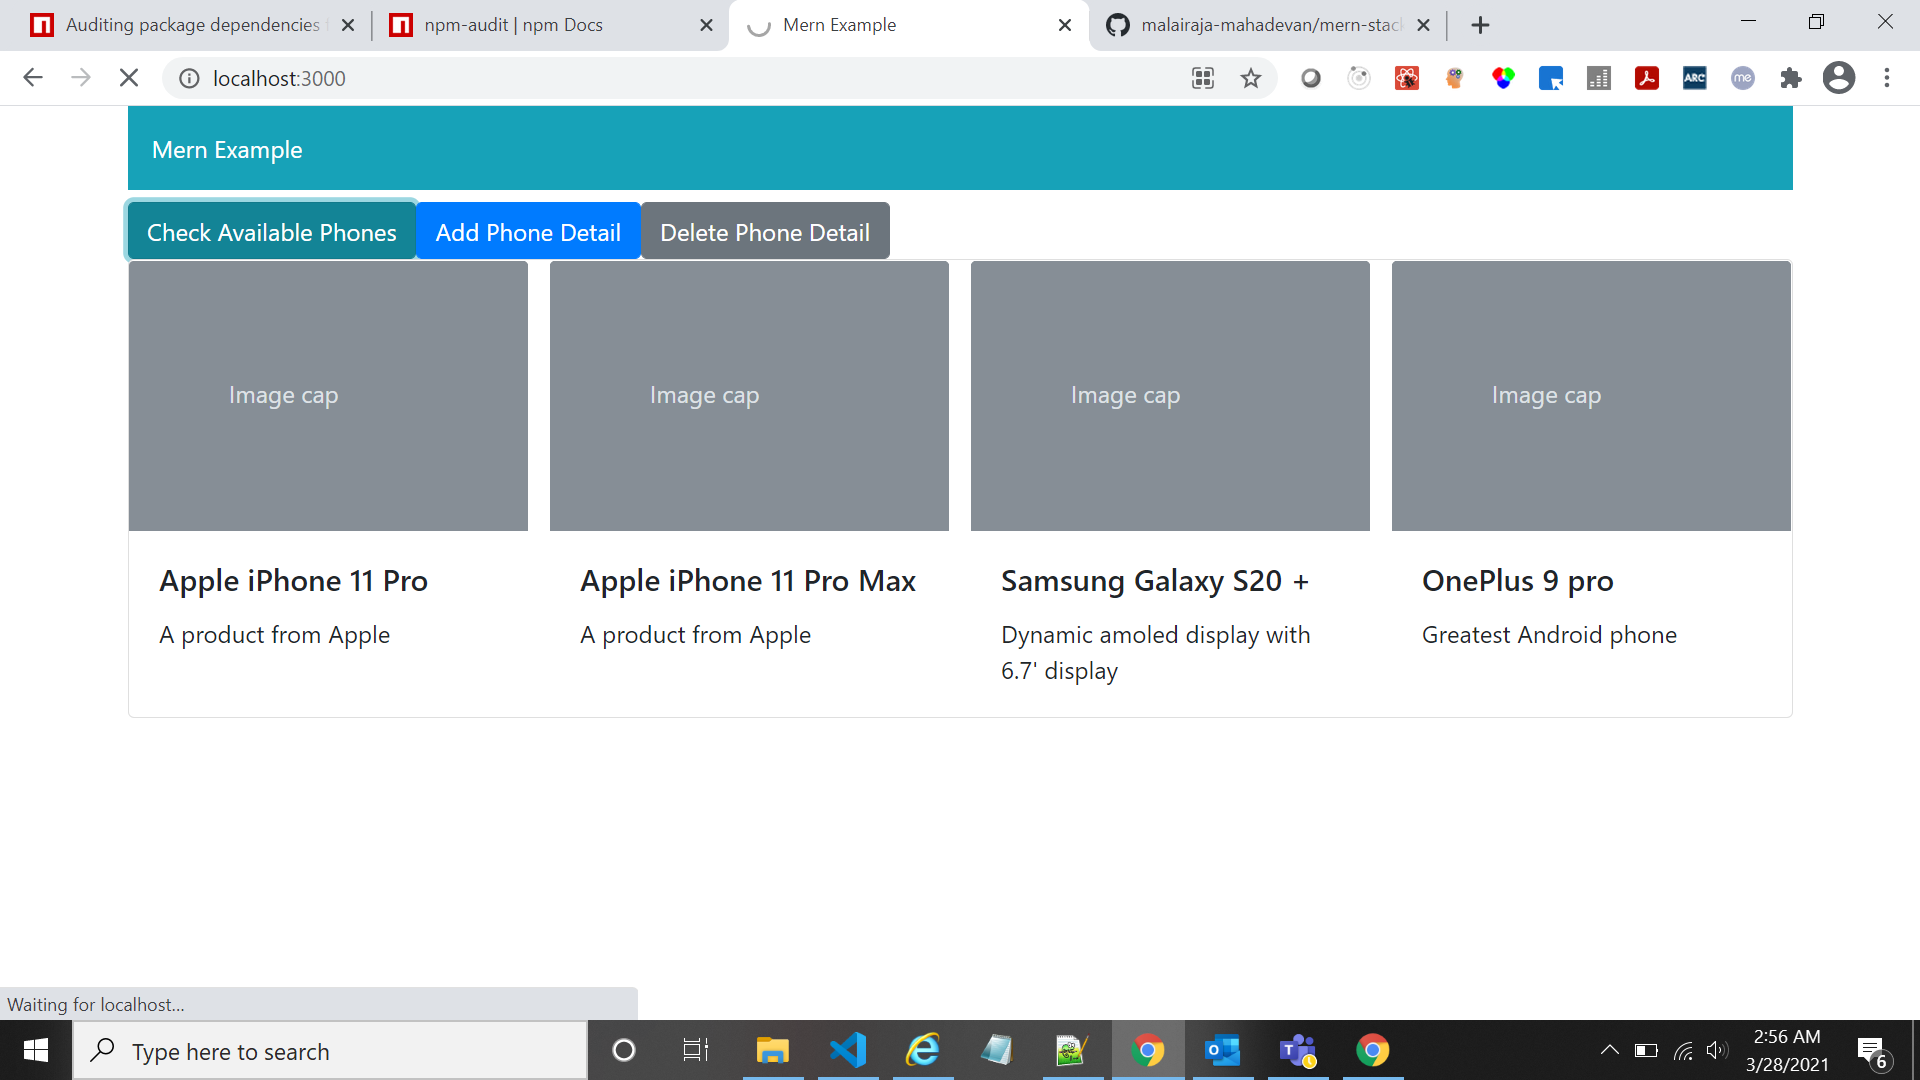Open the color-wheel extension icon
Viewport: 1920px width, 1080px height.
pos(1503,78)
